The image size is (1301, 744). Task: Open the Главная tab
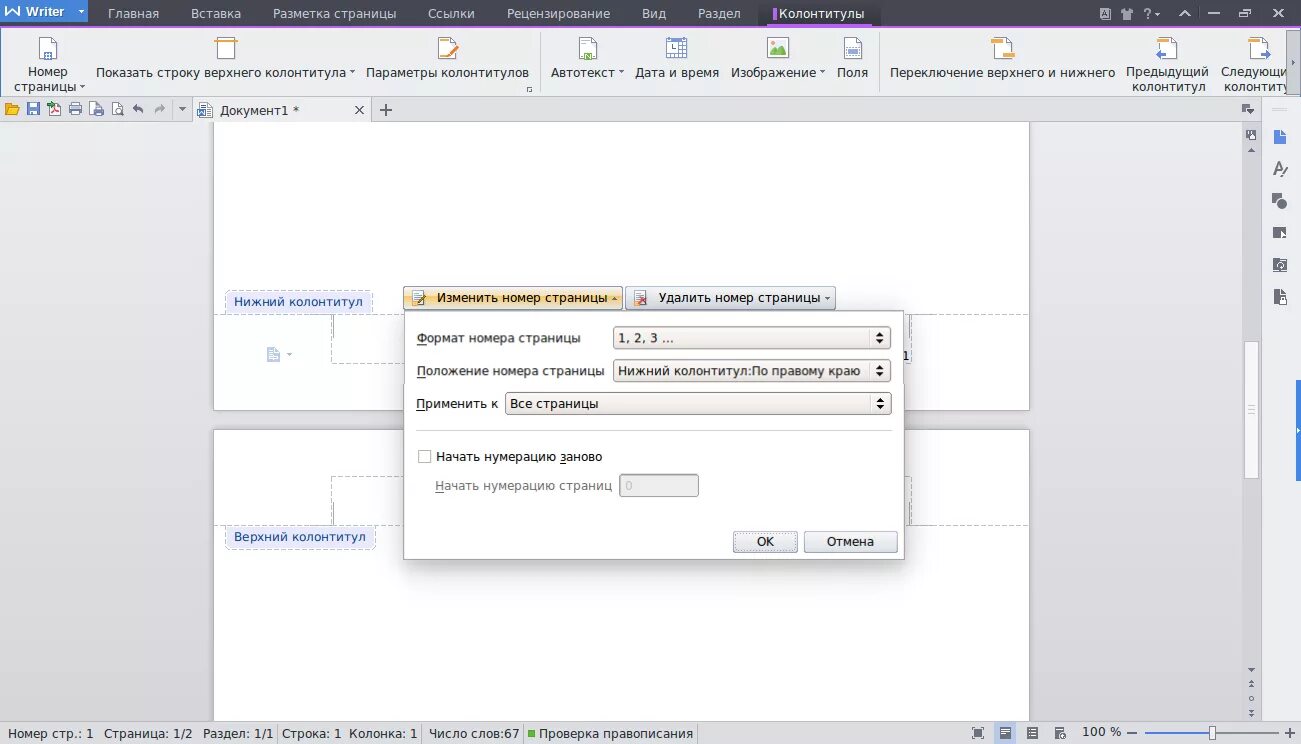point(133,14)
